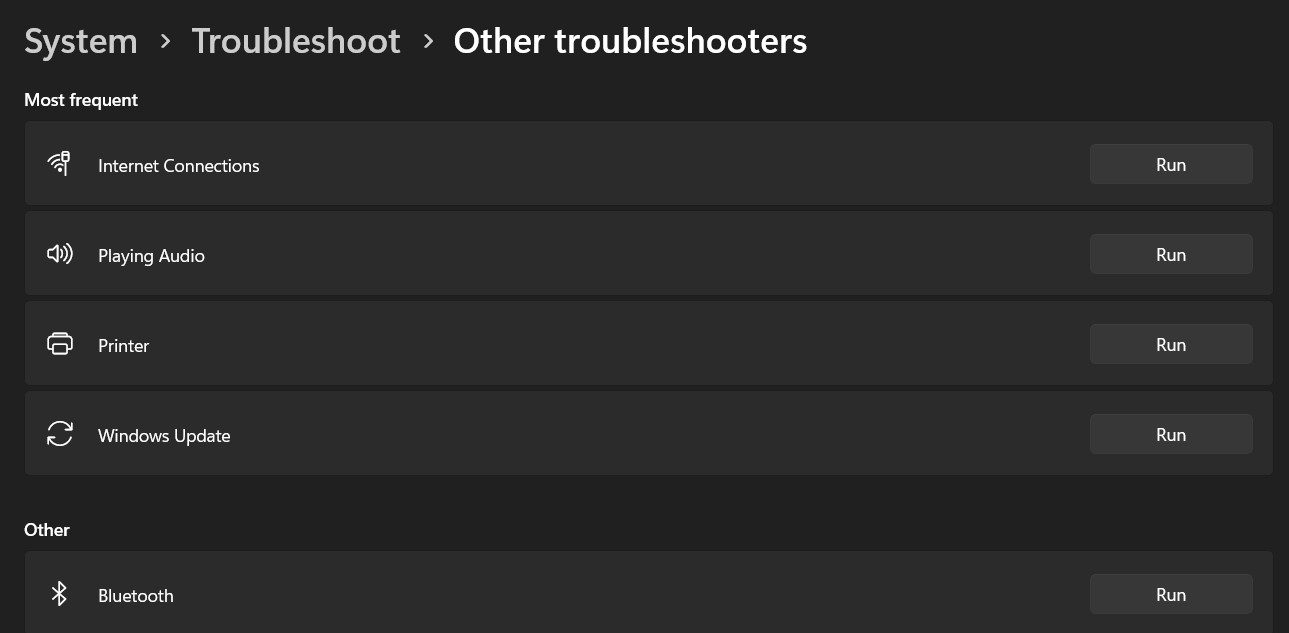Click the chevron before Other troubleshooters
The height and width of the screenshot is (633, 1289).
tap(428, 41)
